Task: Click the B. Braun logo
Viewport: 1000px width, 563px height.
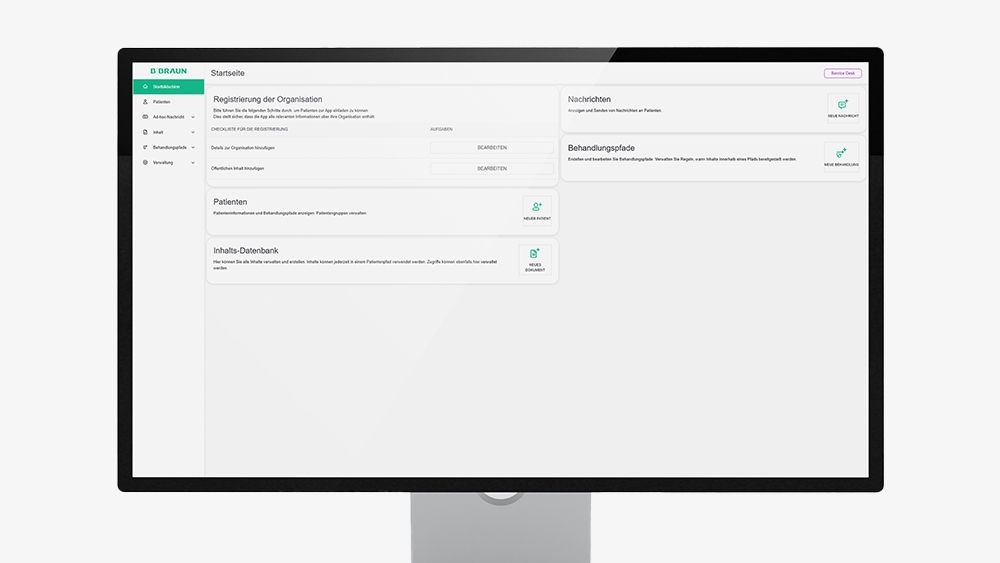Action: coord(168,71)
